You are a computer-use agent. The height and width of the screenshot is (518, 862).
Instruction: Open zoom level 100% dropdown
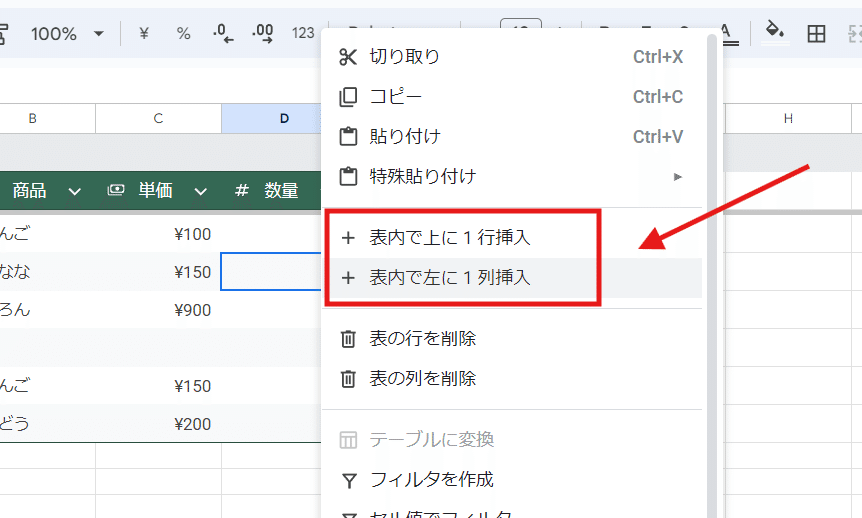pyautogui.click(x=67, y=34)
